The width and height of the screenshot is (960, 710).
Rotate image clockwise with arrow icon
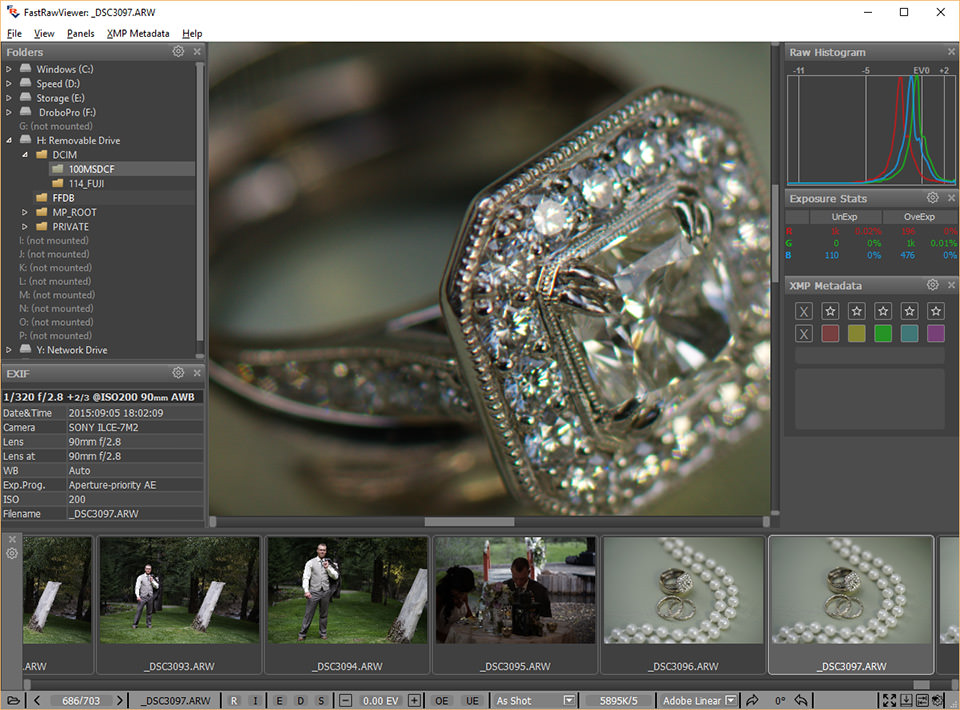coord(752,700)
